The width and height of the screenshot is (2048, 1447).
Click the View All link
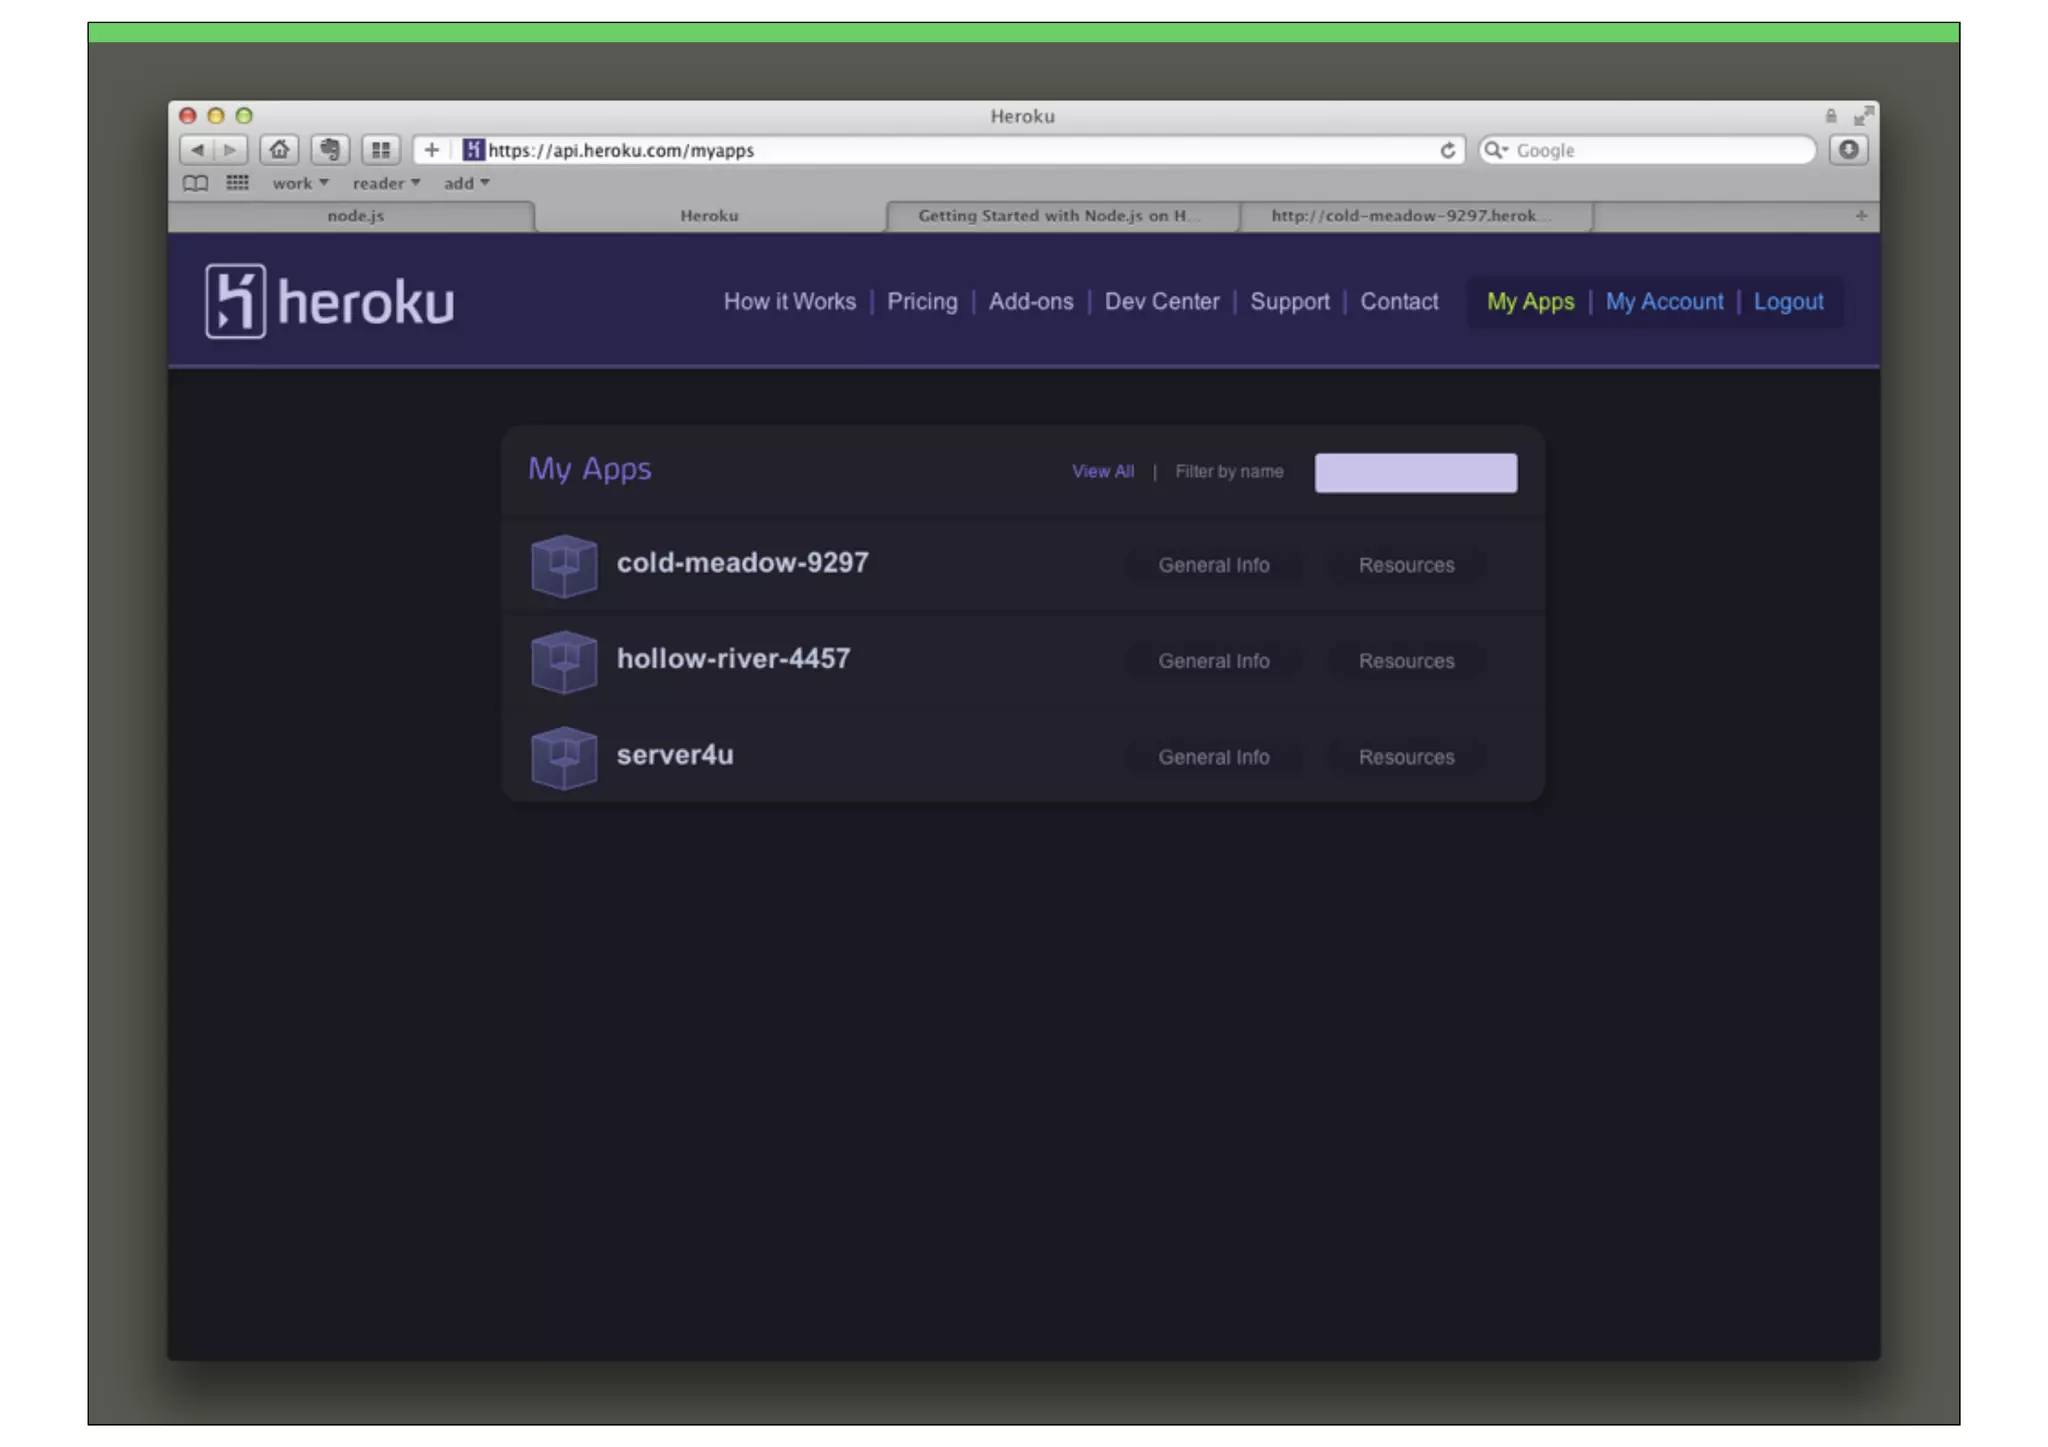coord(1102,472)
